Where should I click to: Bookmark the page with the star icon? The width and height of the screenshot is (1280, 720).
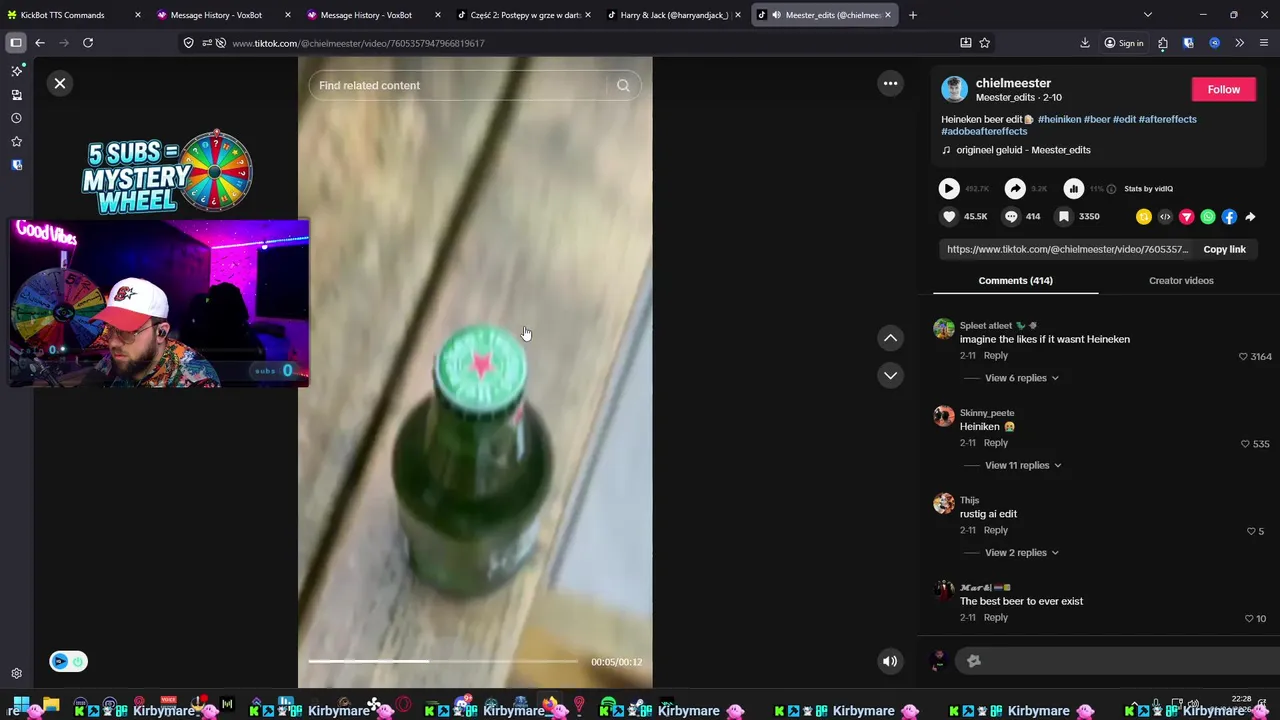pos(985,43)
